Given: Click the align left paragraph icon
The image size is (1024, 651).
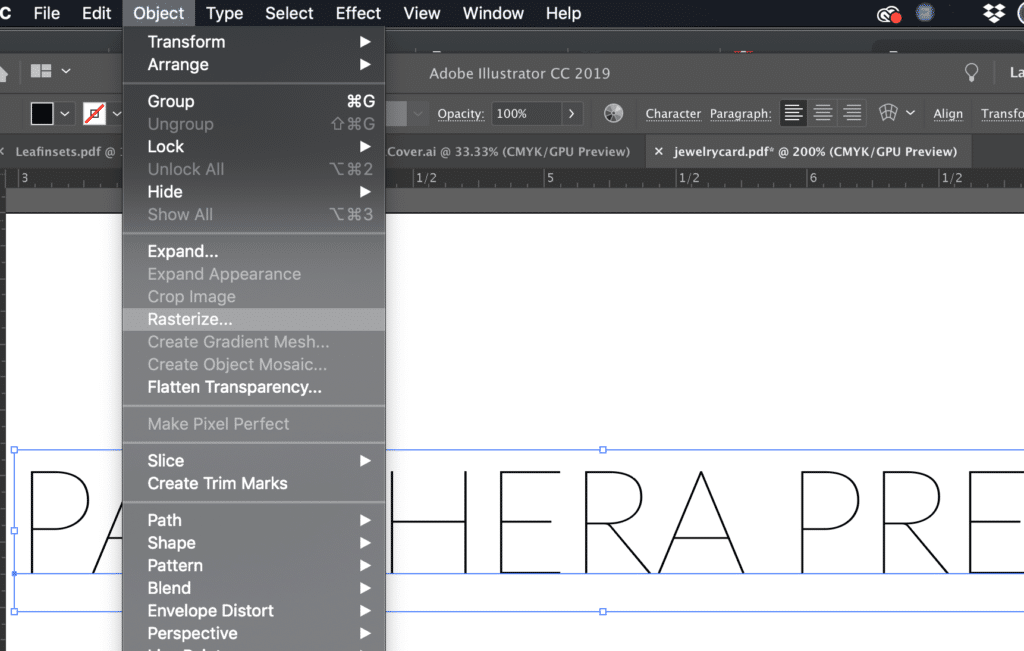Looking at the screenshot, I should click(x=793, y=113).
